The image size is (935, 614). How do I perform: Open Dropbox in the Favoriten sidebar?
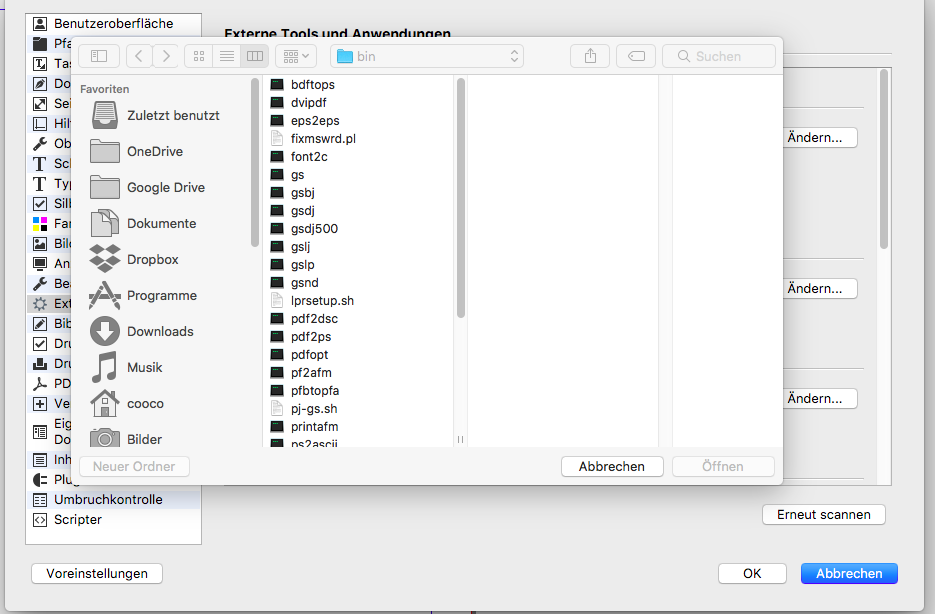[x=152, y=259]
